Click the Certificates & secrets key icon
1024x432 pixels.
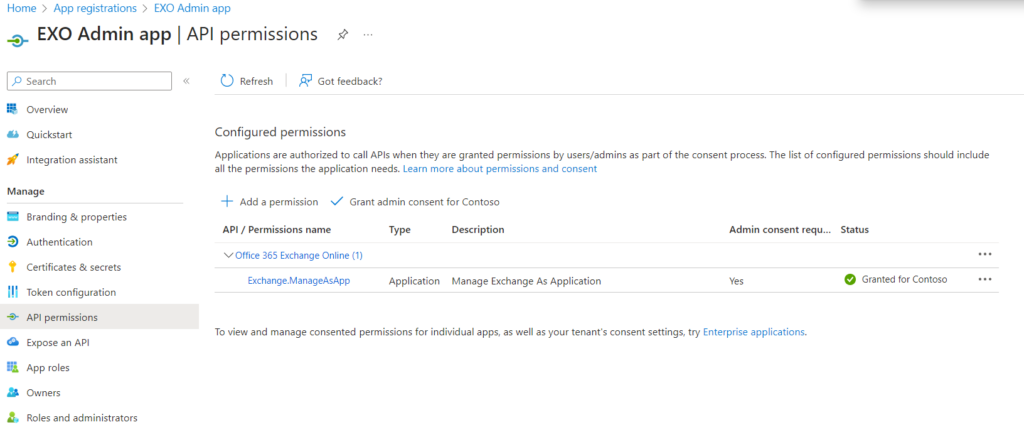pos(12,267)
